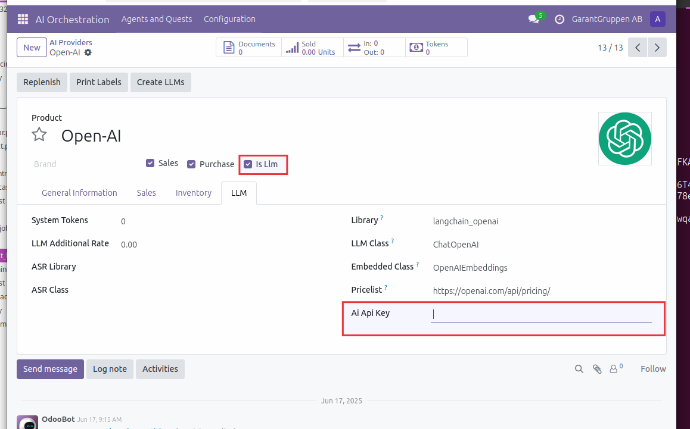Click the LLM Additional Rate value
The height and width of the screenshot is (429, 690).
tap(129, 245)
